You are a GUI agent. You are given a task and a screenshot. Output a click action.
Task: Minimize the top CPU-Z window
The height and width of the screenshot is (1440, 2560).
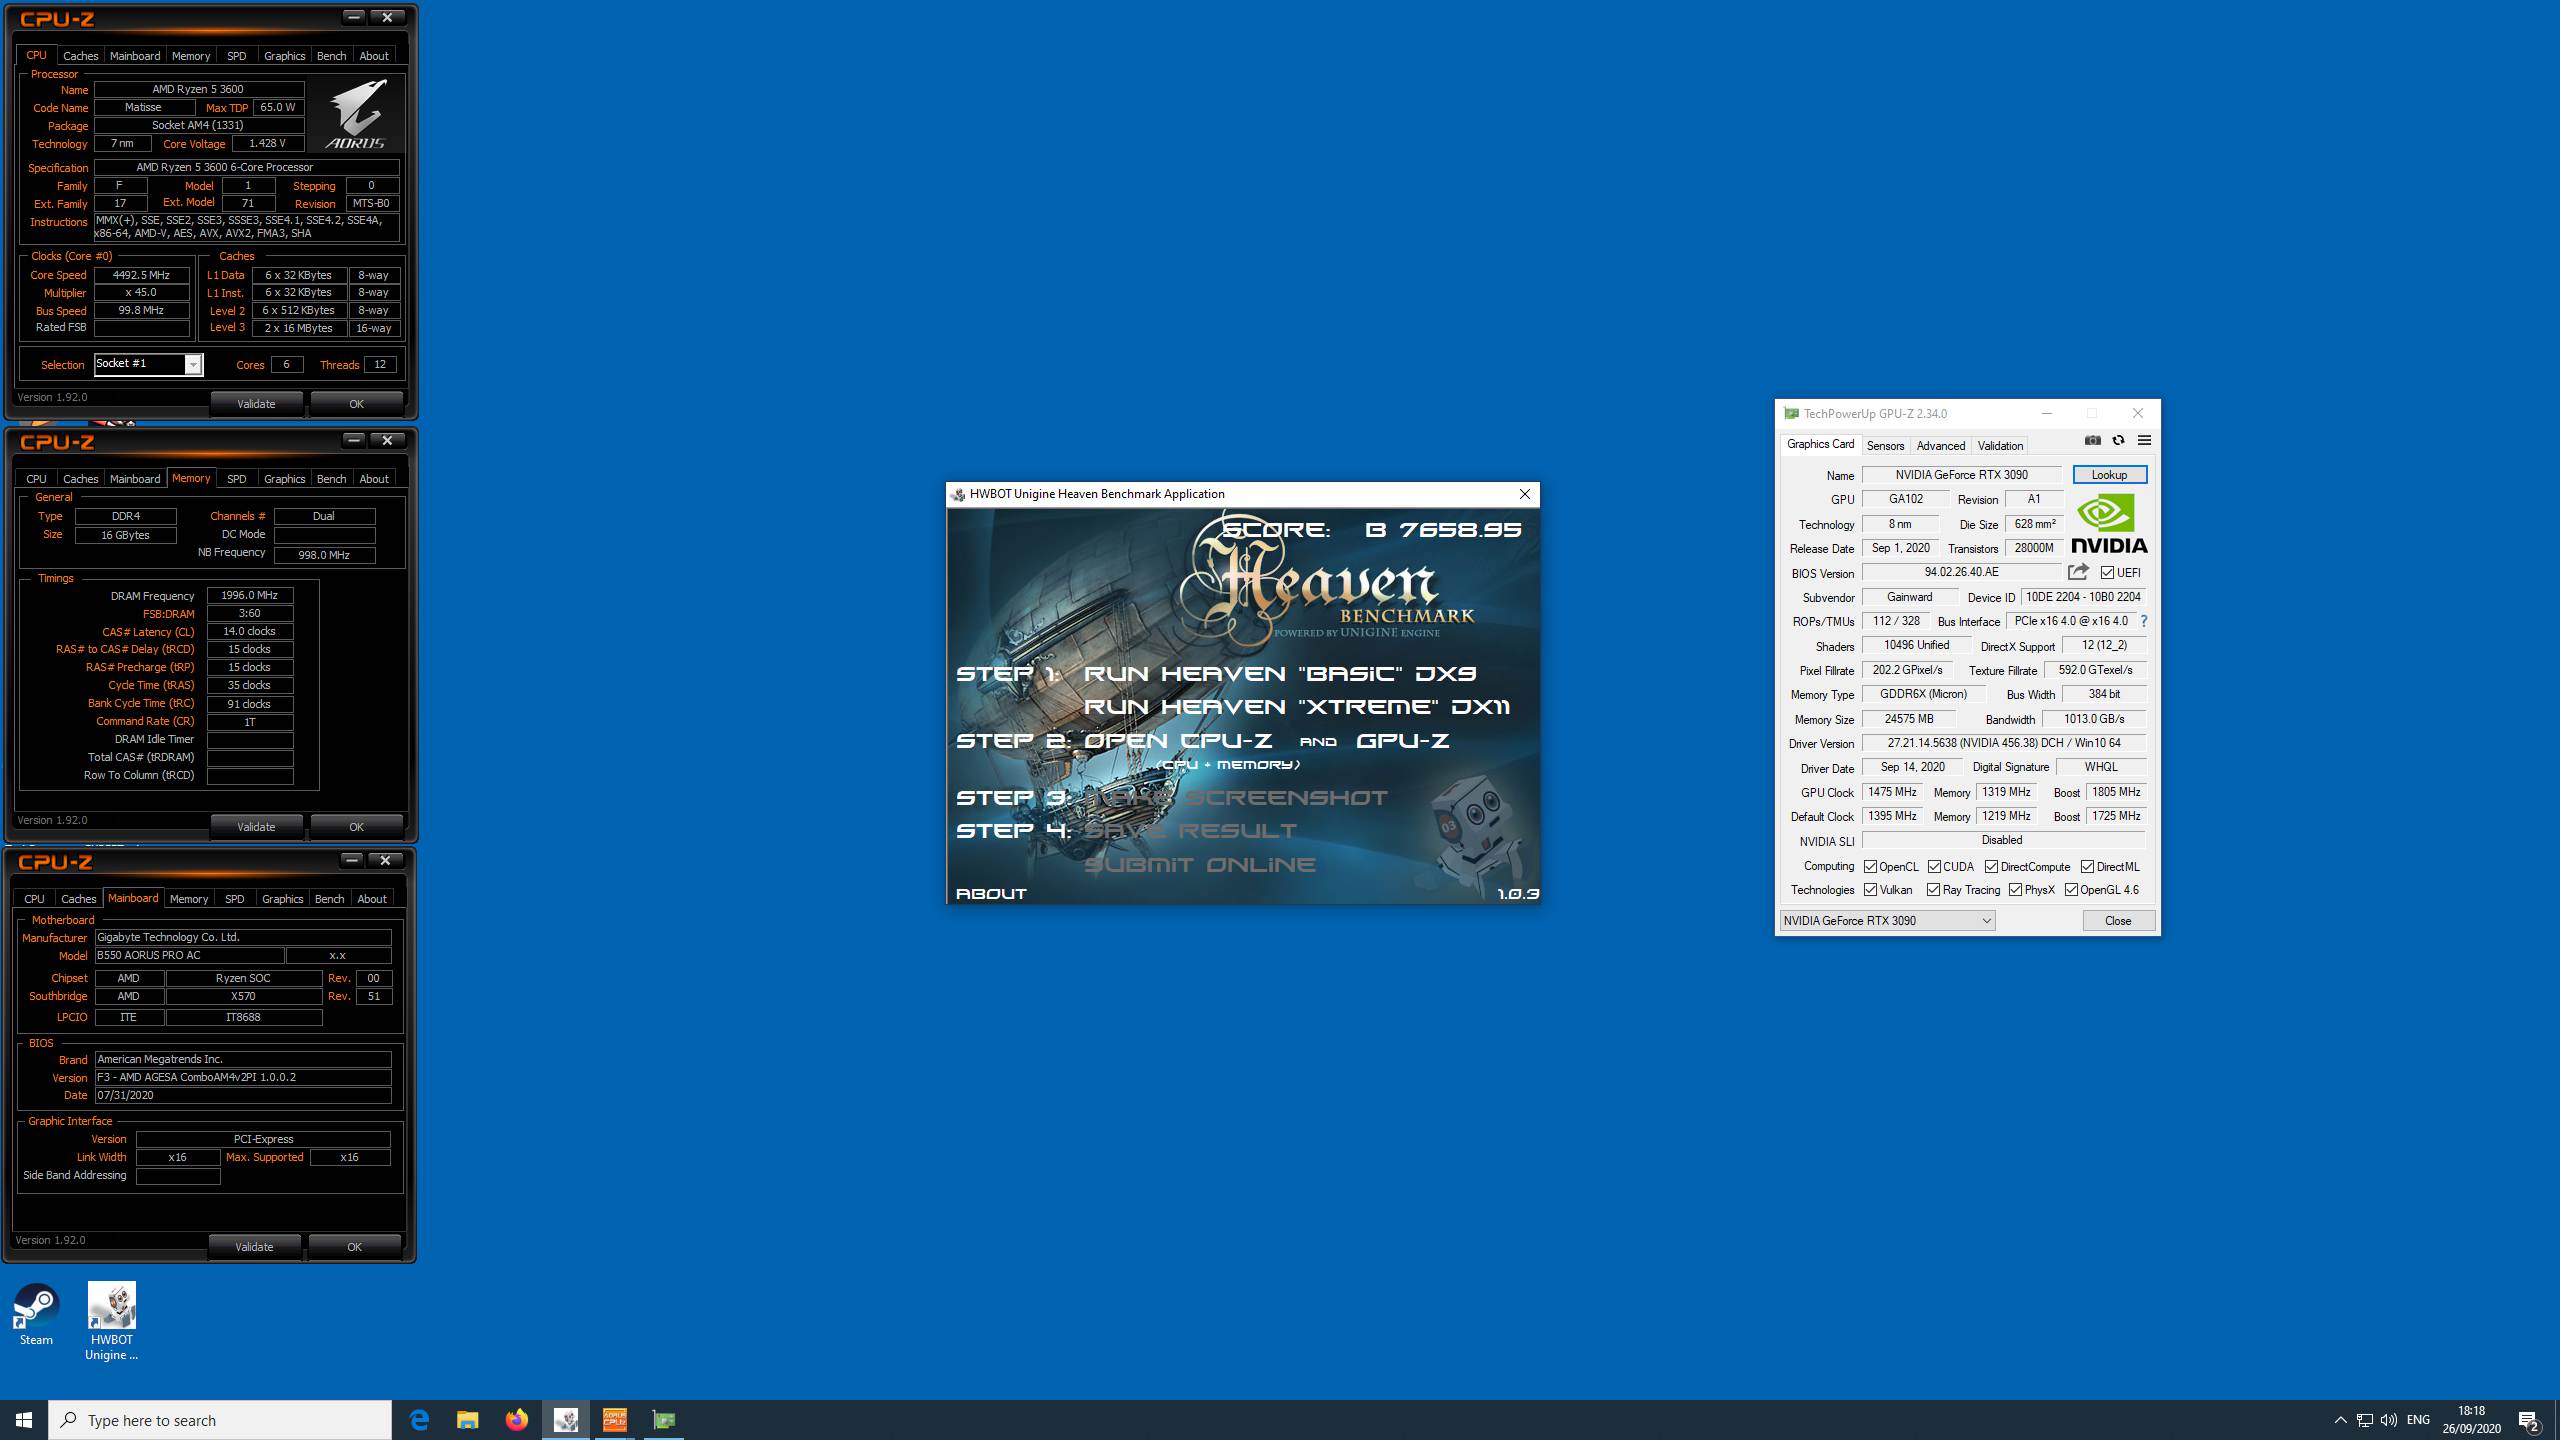(354, 17)
